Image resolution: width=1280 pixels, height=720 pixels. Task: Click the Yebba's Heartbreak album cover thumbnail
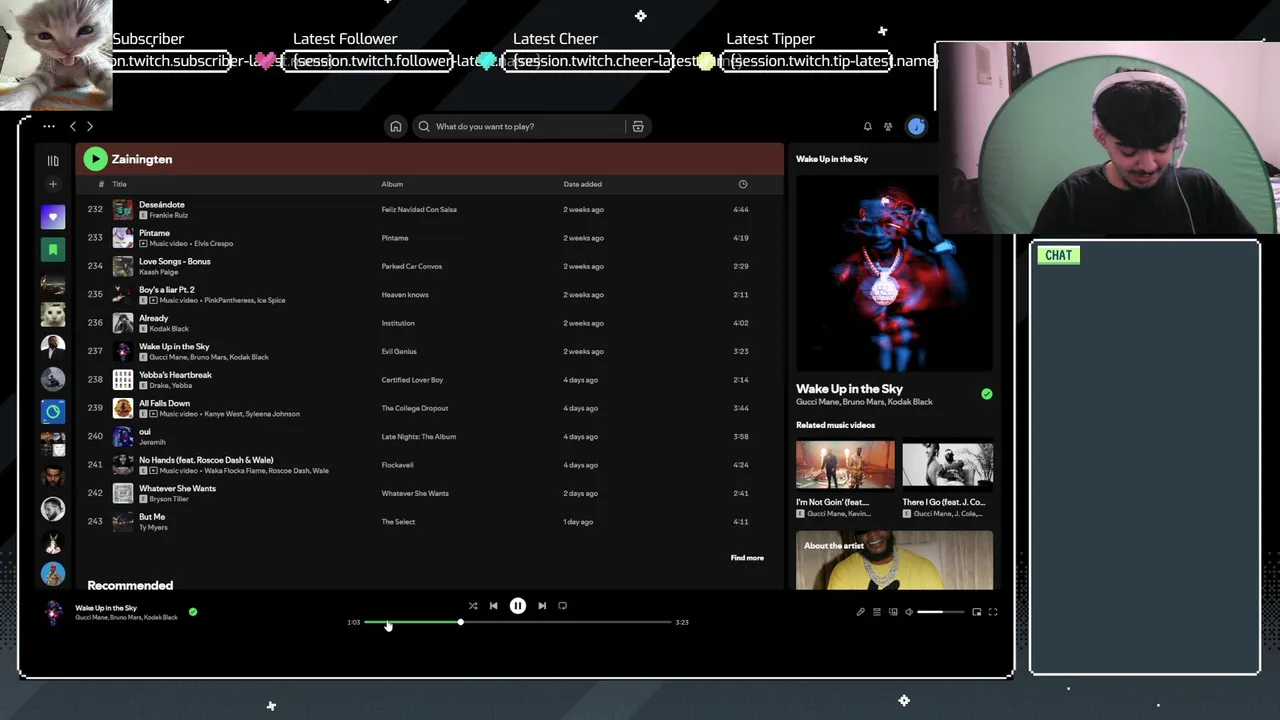(122, 380)
